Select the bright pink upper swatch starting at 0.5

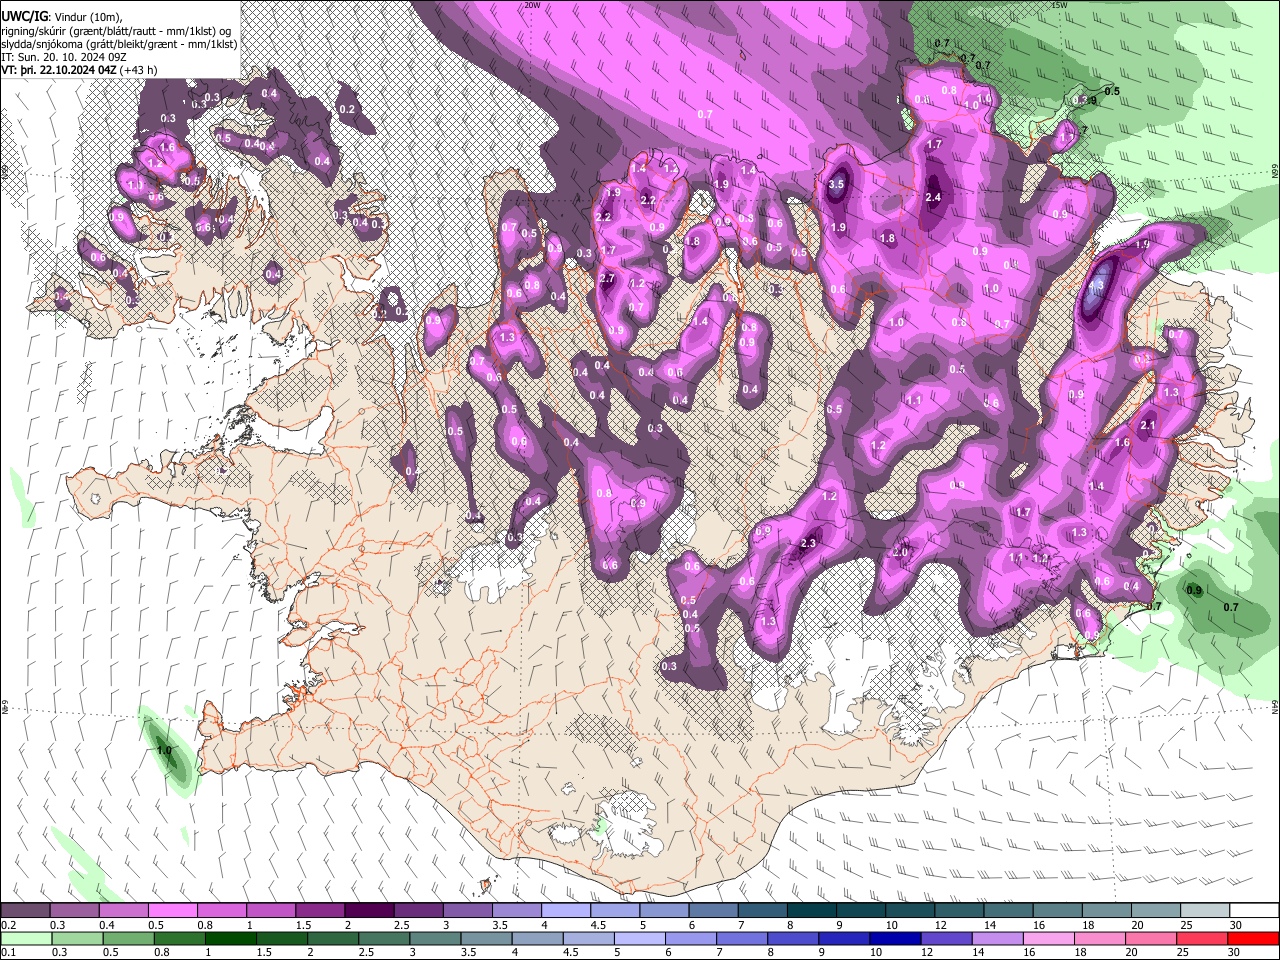[x=173, y=911]
